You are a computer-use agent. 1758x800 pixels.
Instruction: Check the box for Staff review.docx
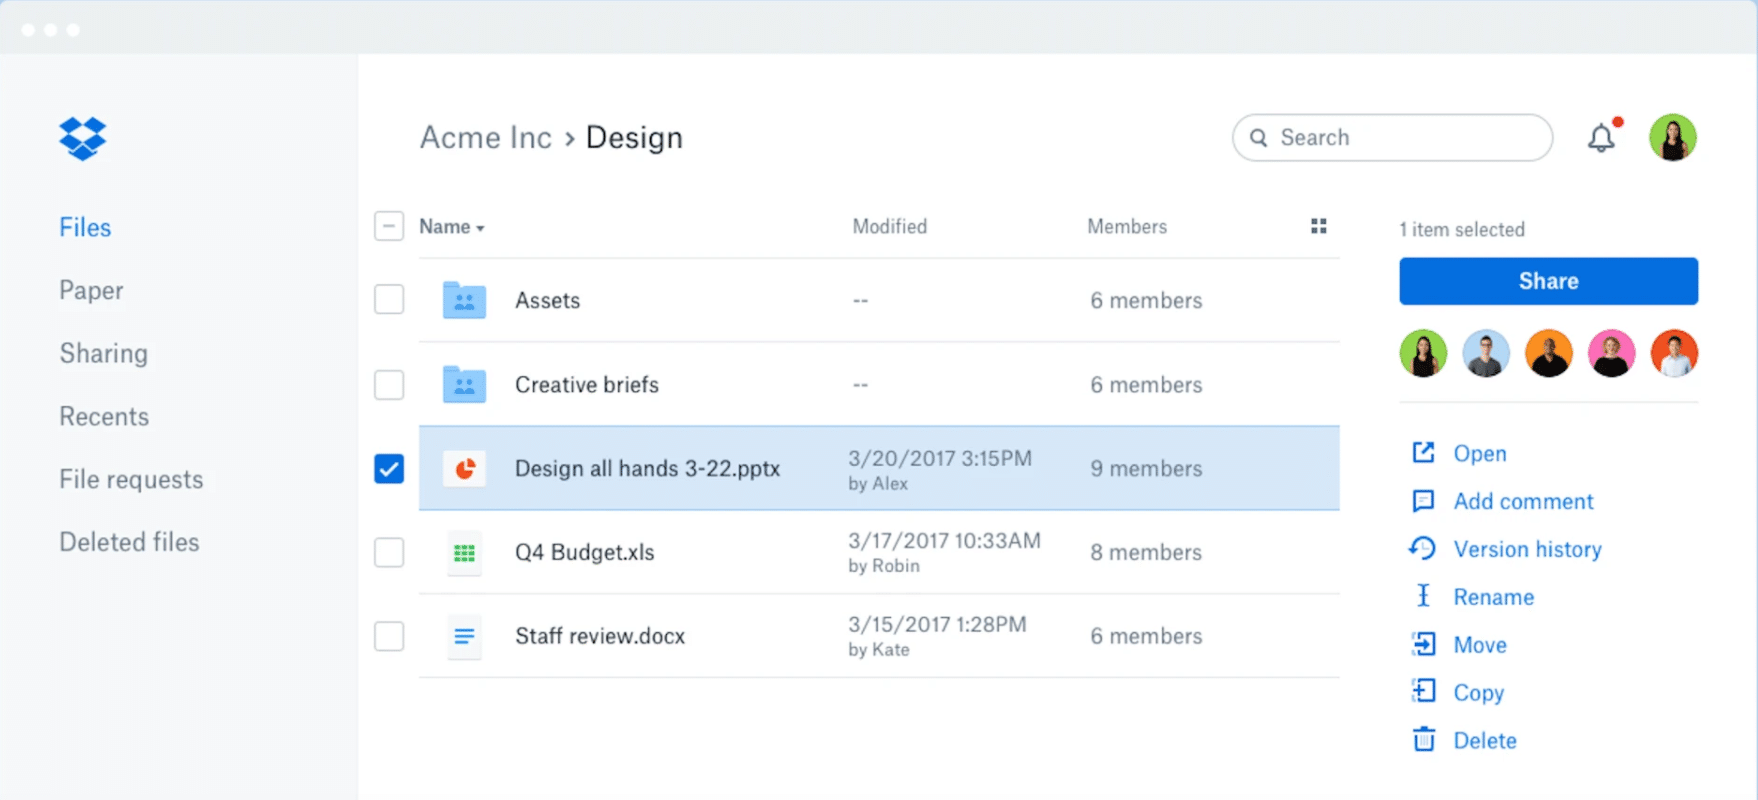[x=389, y=637]
